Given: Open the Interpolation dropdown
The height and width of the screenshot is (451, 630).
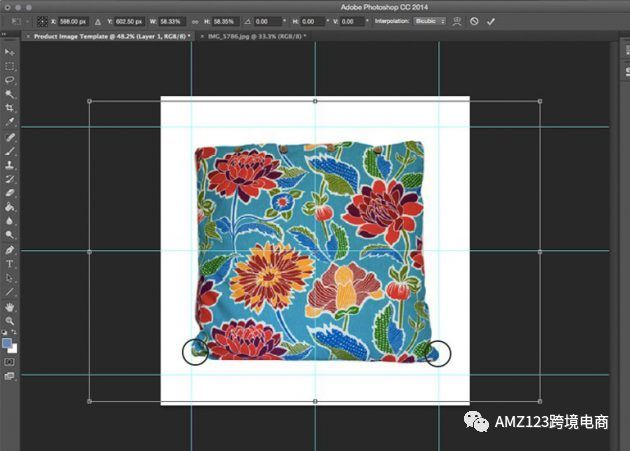Looking at the screenshot, I should coord(430,20).
